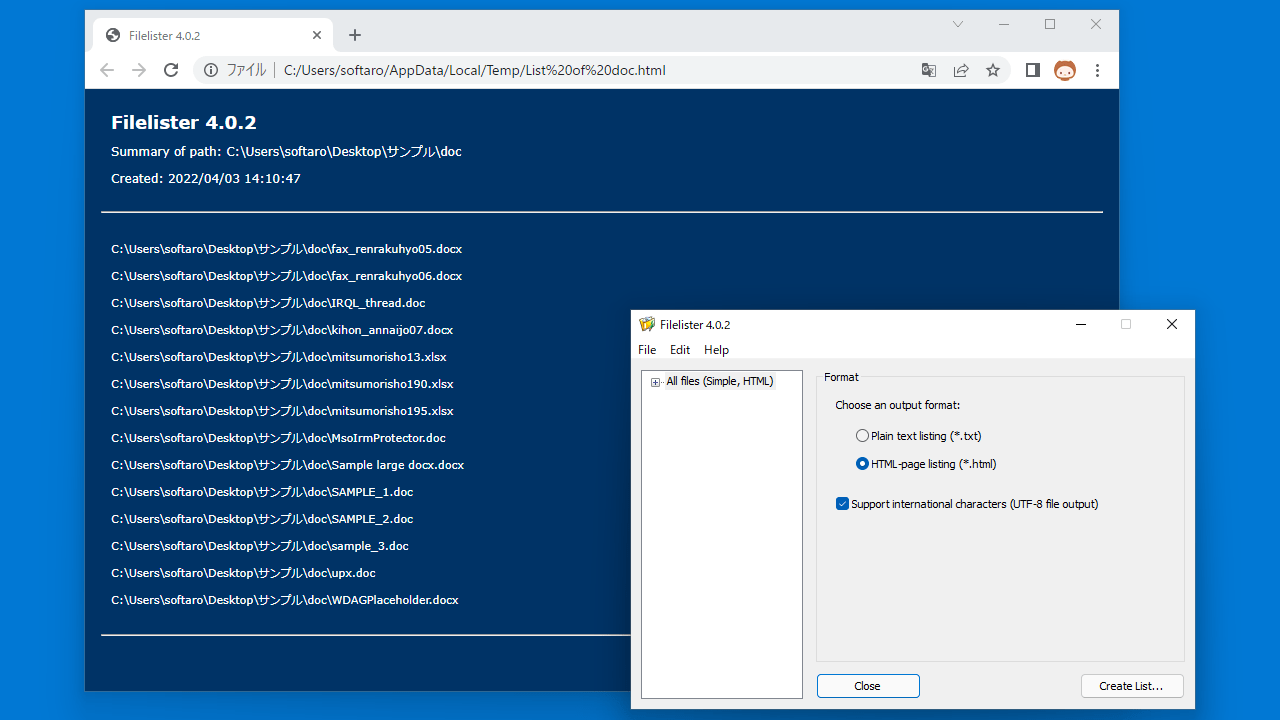Click the globe favicon on browser tab
1280x720 pixels.
[x=113, y=35]
